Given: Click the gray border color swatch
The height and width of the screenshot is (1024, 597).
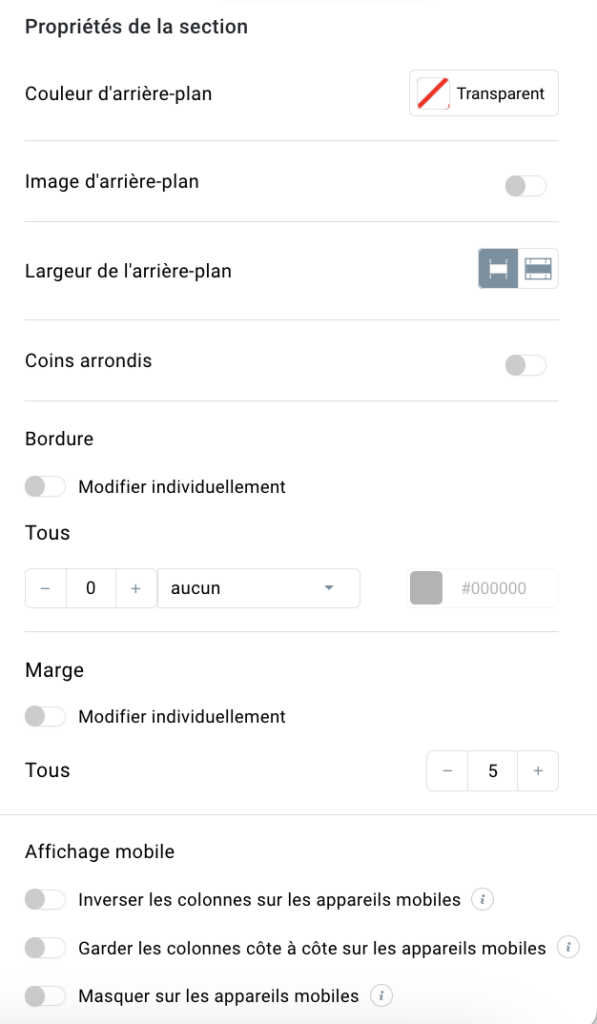Looking at the screenshot, I should click(427, 588).
